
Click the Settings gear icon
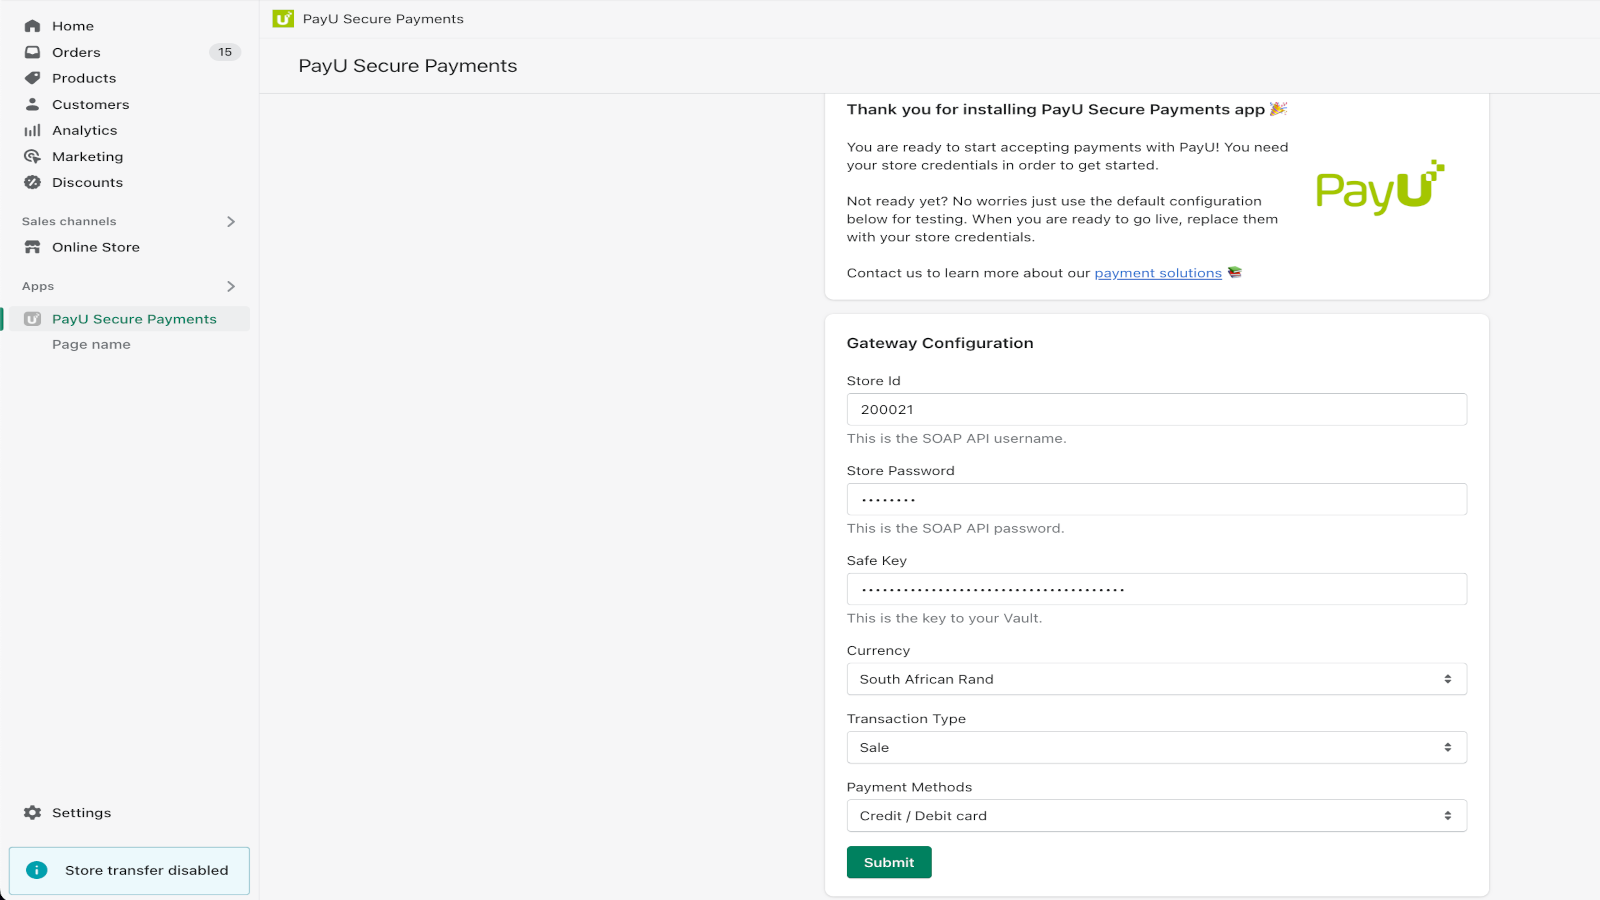pos(32,813)
